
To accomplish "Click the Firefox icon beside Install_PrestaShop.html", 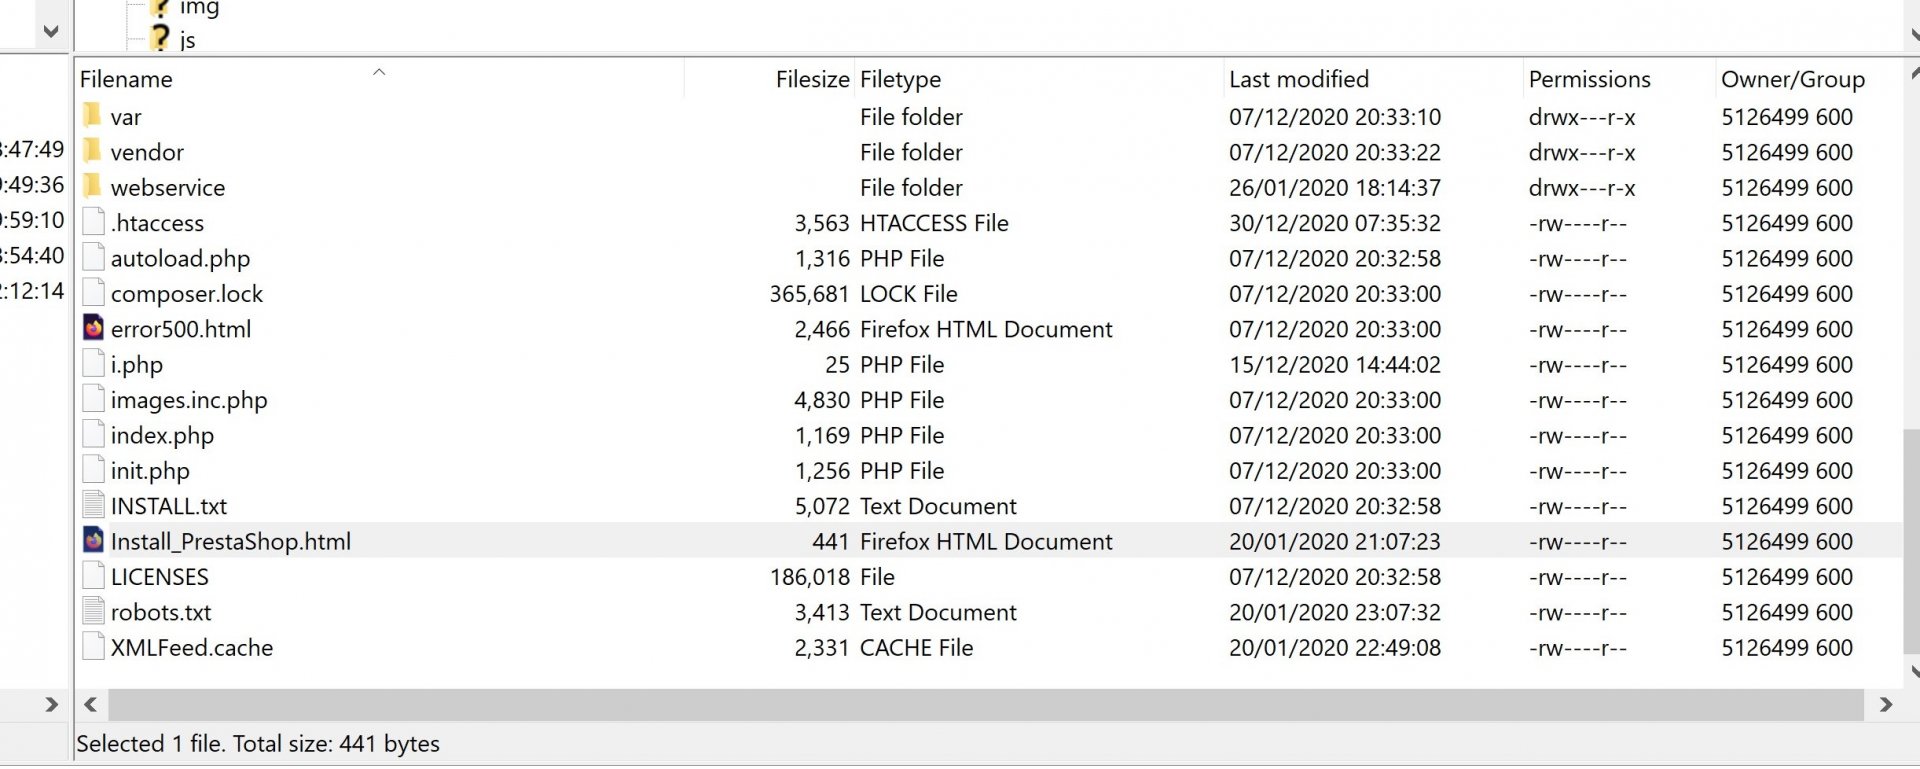I will point(93,540).
